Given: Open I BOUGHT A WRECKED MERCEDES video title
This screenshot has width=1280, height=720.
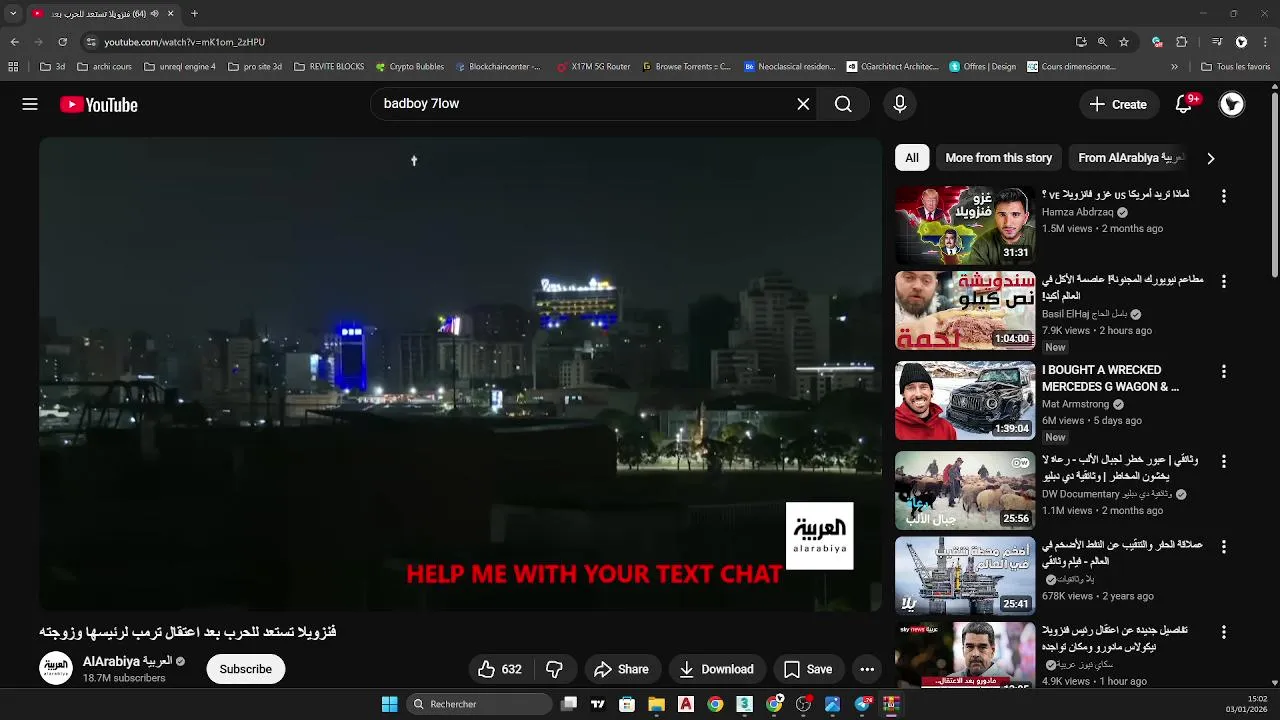Looking at the screenshot, I should pos(1110,378).
